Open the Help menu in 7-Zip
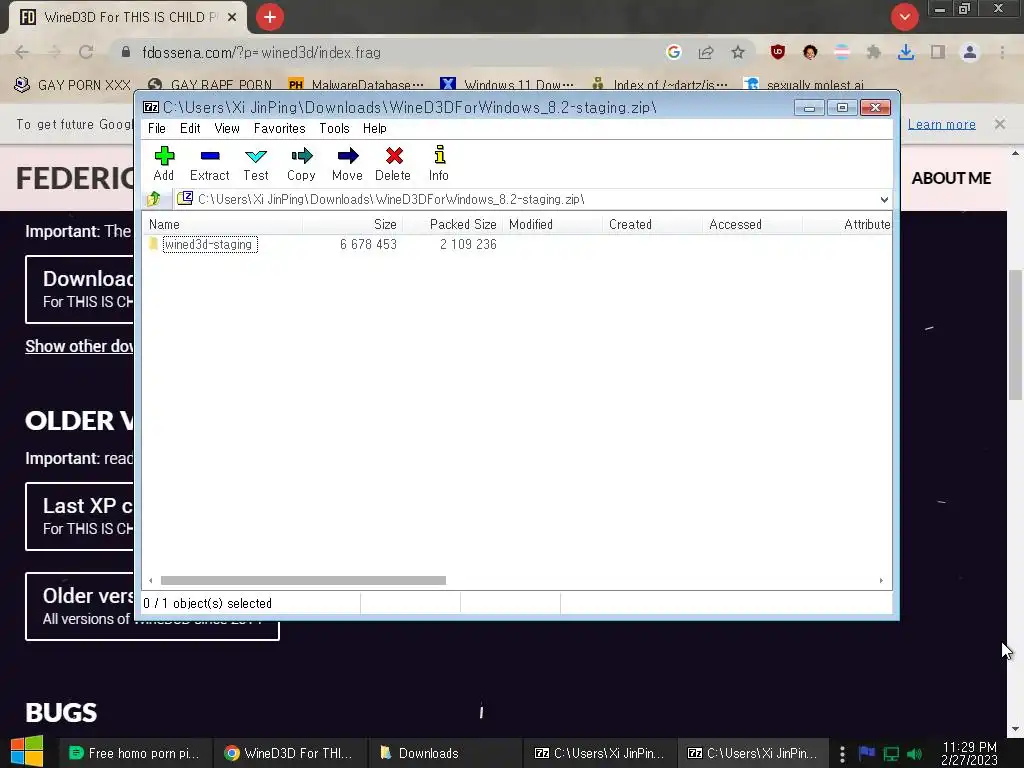1024x768 pixels. click(374, 129)
